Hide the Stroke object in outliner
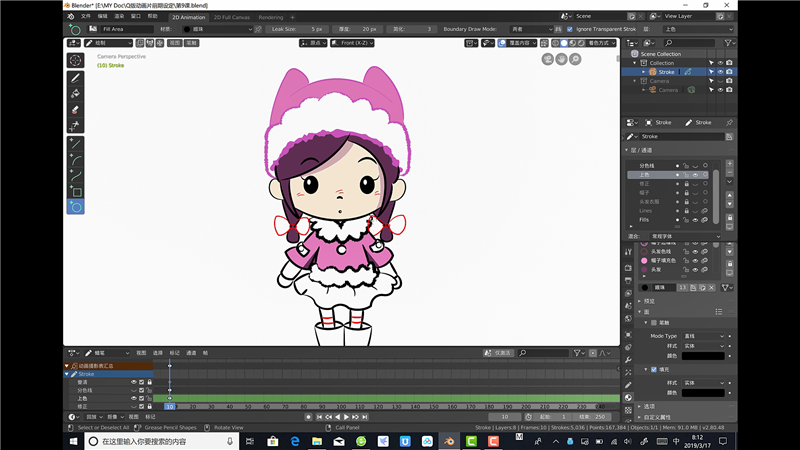The width and height of the screenshot is (800, 450). click(720, 72)
